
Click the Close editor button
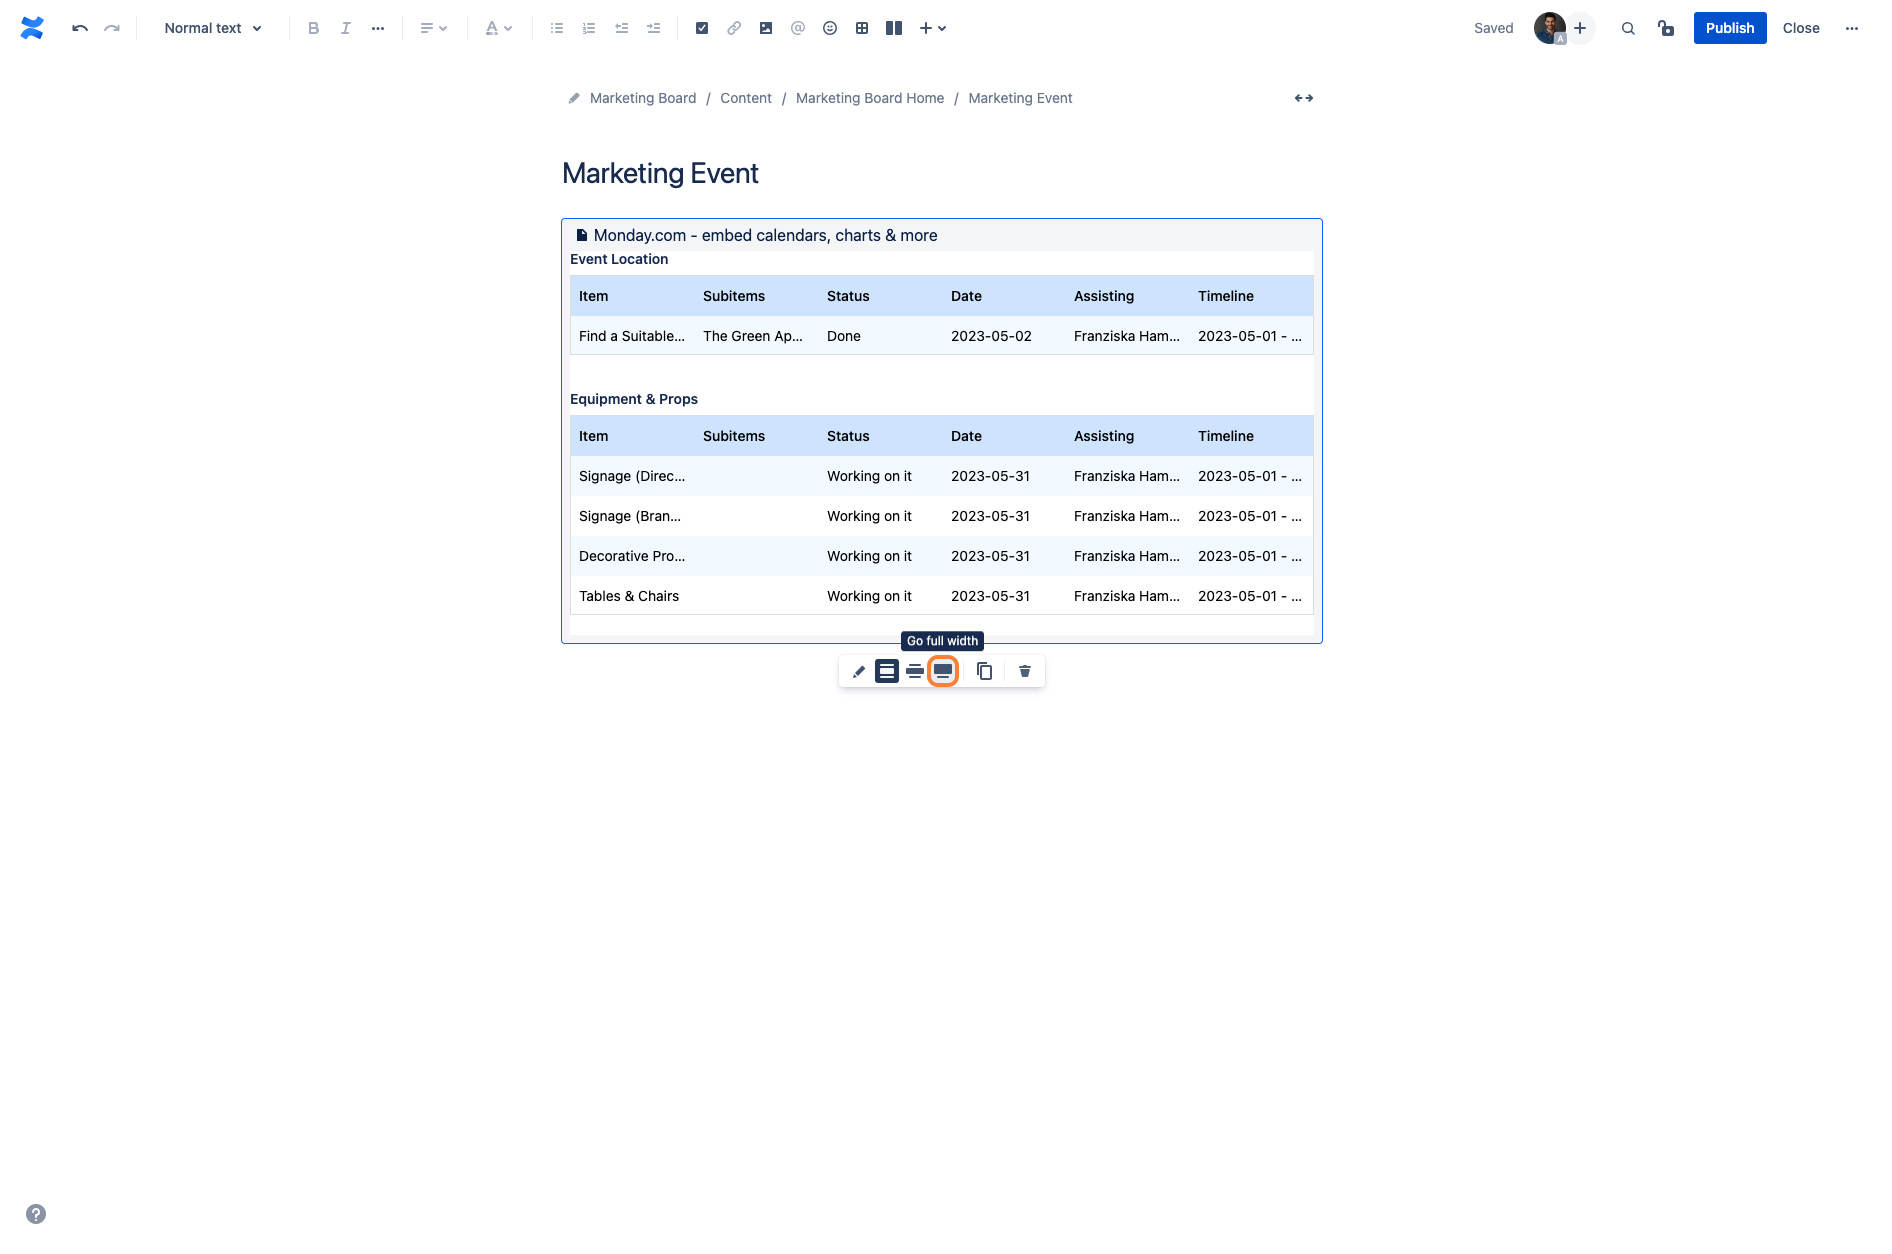click(x=1800, y=28)
